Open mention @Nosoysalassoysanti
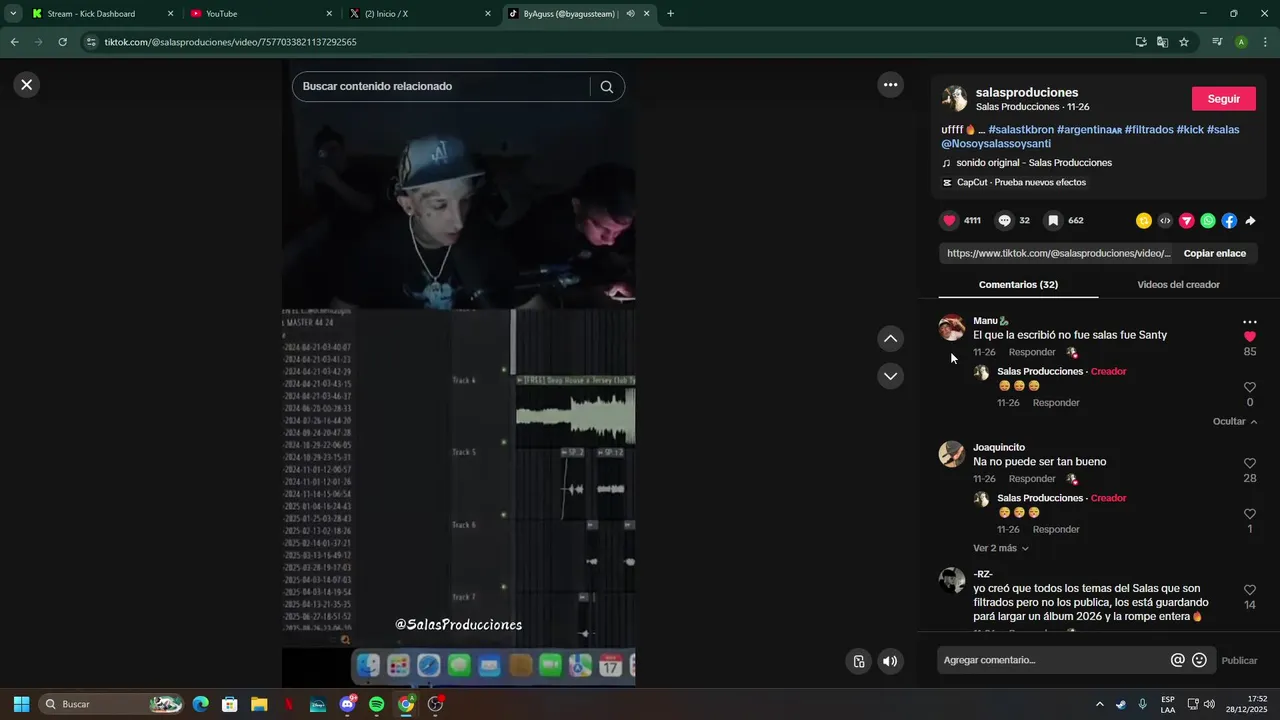This screenshot has width=1280, height=720. coord(996,144)
